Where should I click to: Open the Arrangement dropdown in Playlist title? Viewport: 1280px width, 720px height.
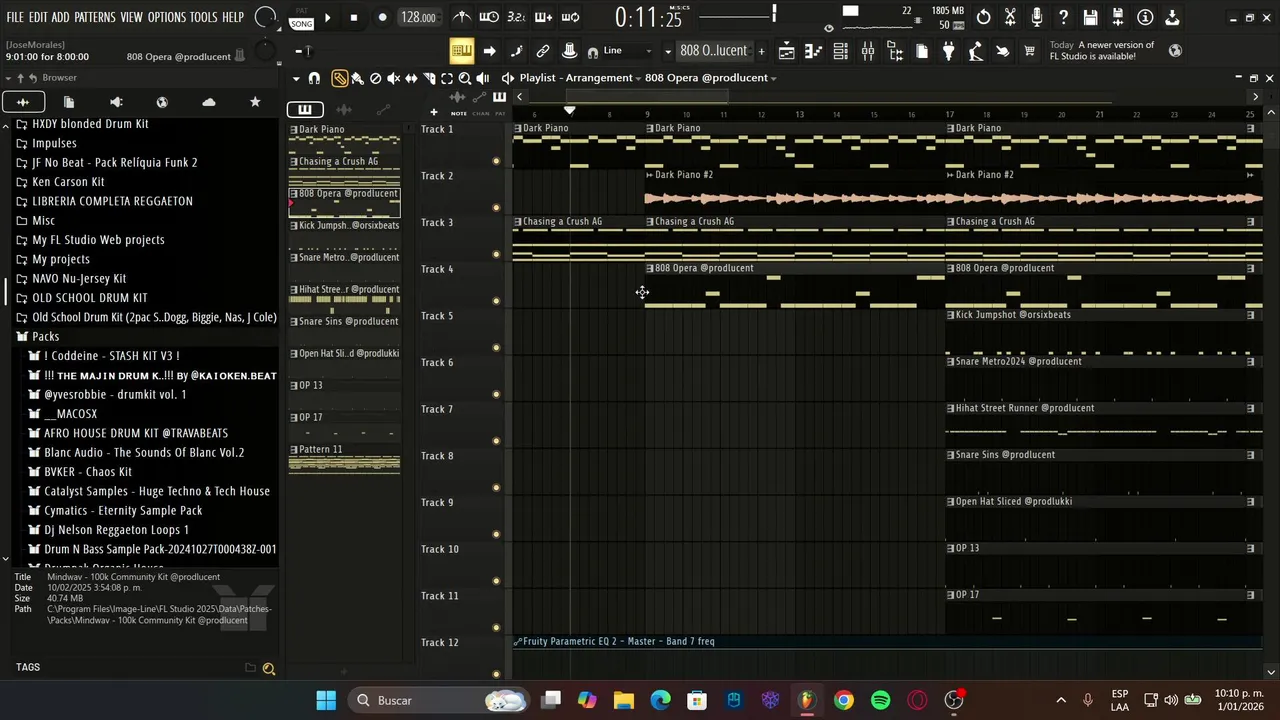coord(640,78)
